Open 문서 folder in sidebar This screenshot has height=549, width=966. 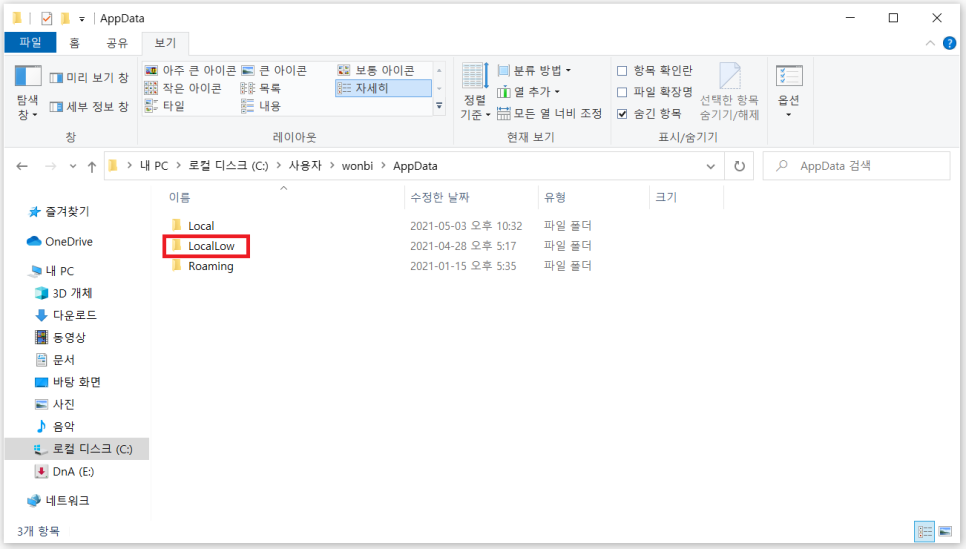55,360
